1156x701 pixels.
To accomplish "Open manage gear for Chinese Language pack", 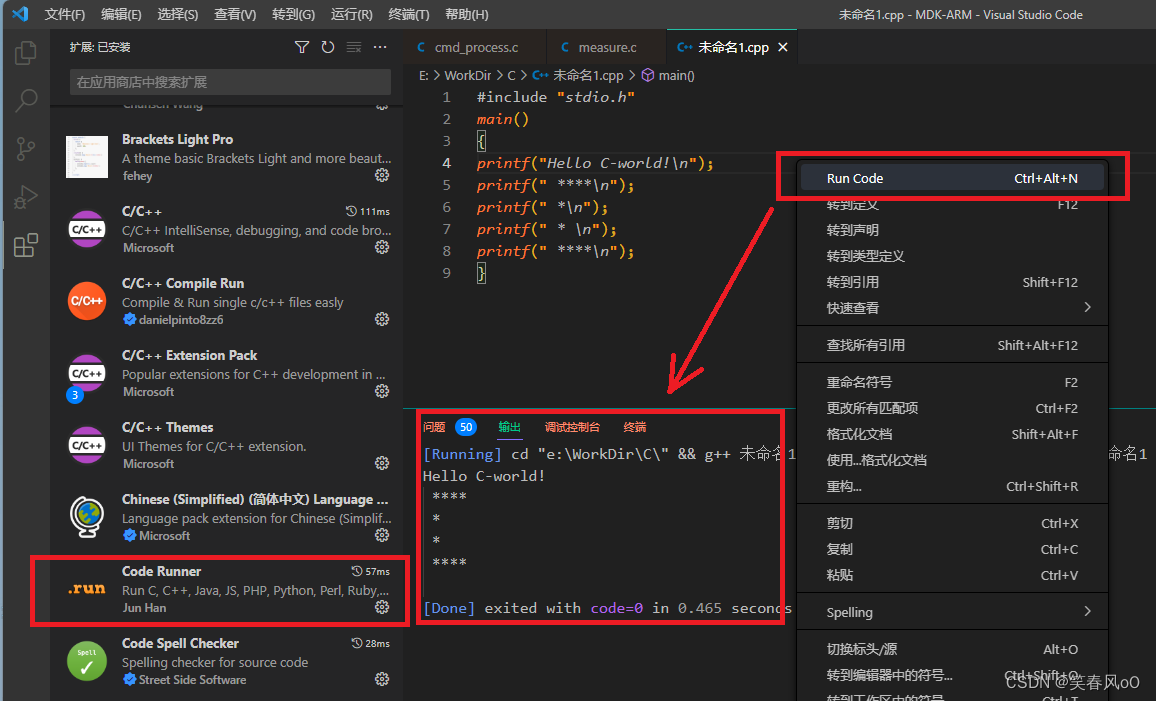I will coord(382,534).
